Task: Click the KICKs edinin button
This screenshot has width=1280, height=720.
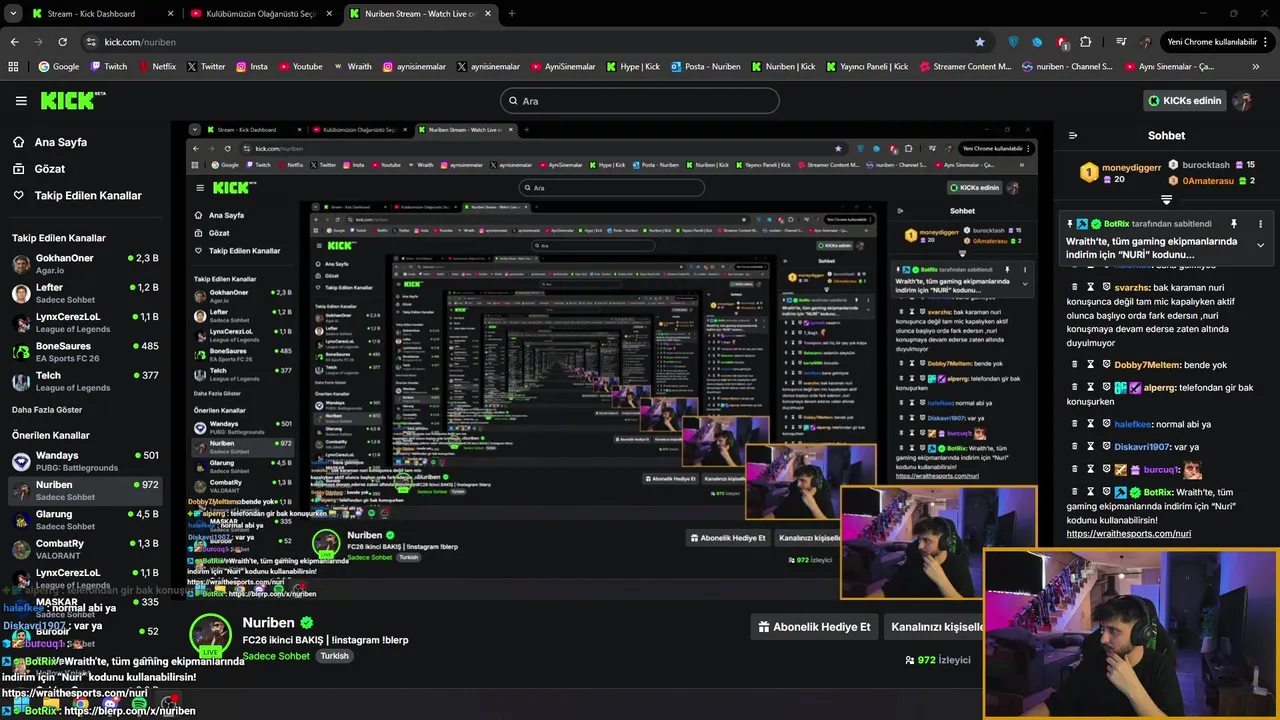Action: click(x=1185, y=100)
